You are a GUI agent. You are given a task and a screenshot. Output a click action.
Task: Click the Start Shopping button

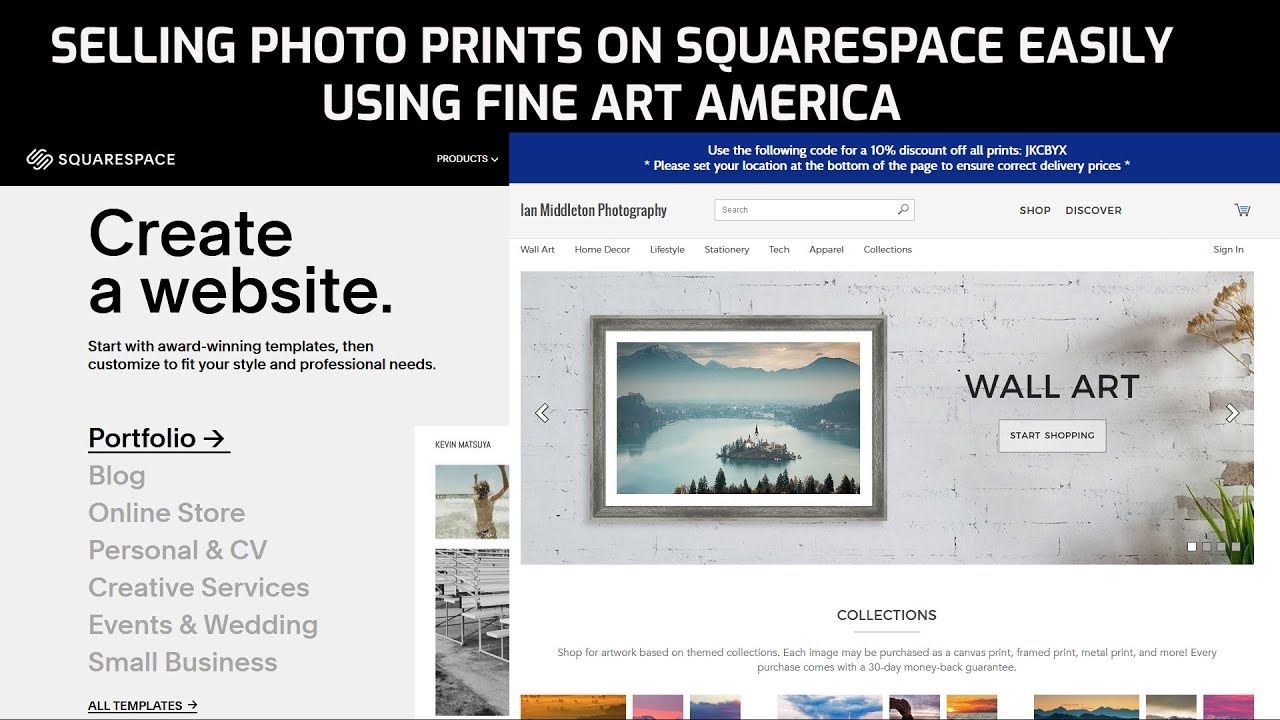pos(1052,436)
